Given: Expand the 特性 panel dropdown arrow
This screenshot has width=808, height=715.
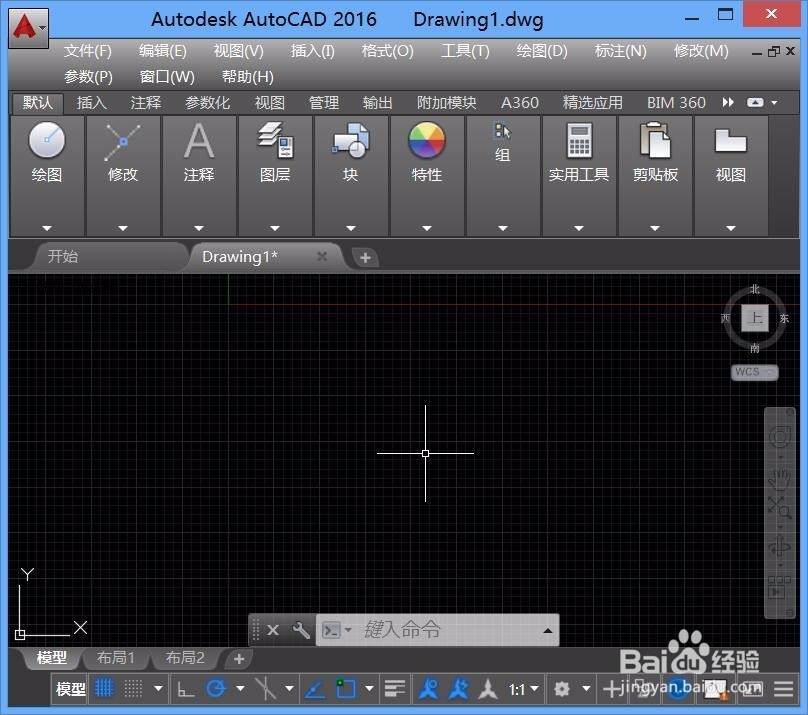Looking at the screenshot, I should point(427,228).
